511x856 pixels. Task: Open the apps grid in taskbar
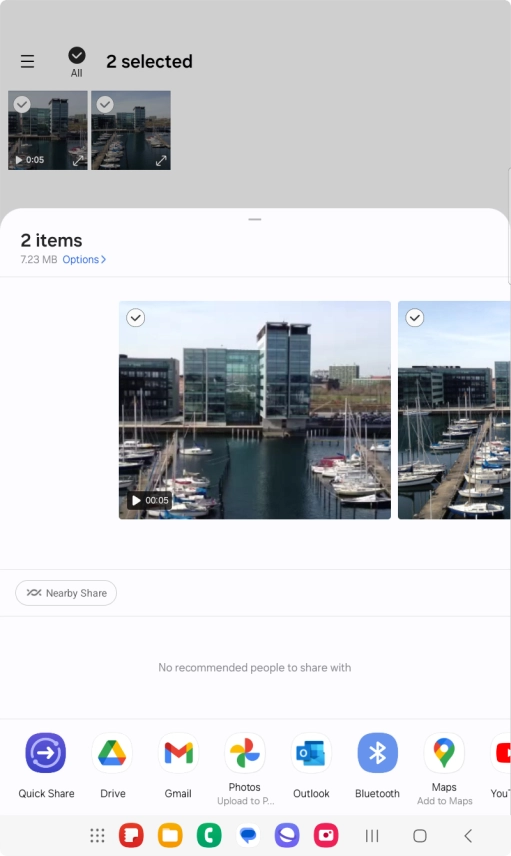pyautogui.click(x=97, y=835)
